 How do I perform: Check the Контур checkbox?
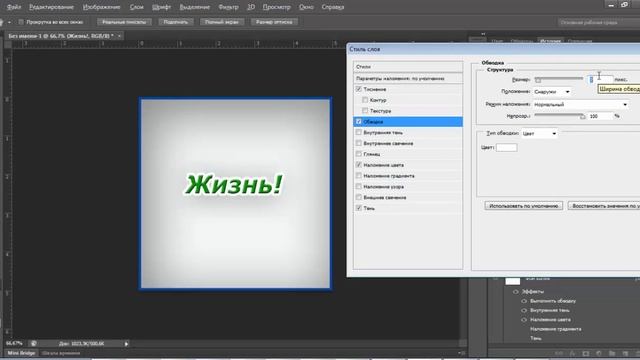click(365, 100)
